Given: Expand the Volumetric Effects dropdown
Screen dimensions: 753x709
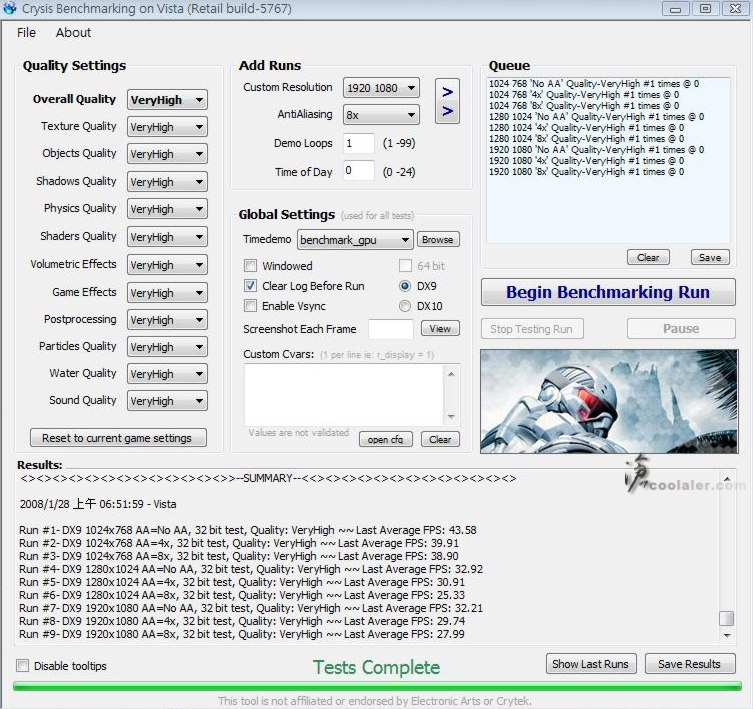Looking at the screenshot, I should (x=167, y=265).
